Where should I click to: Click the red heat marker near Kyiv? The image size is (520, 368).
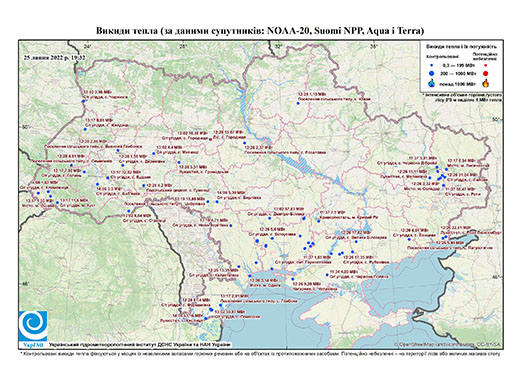click(x=210, y=140)
